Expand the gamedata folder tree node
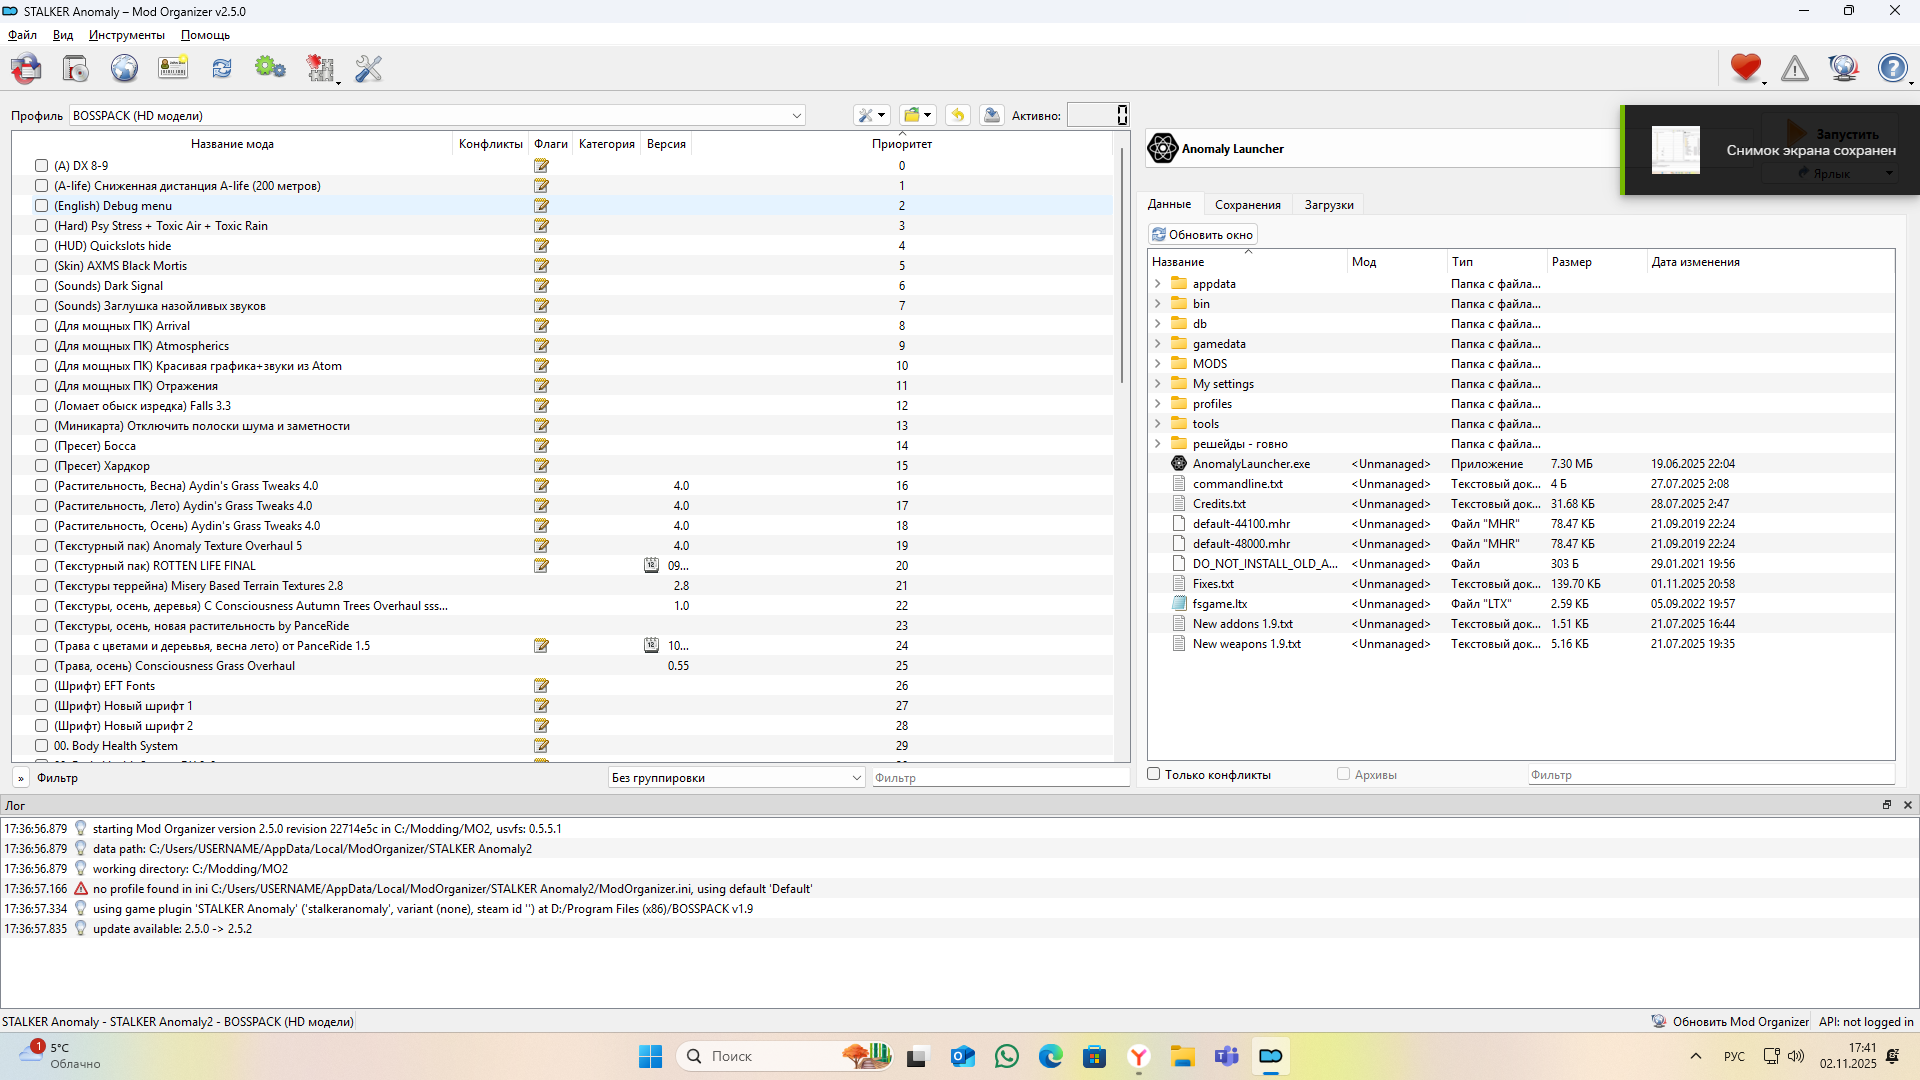 pyautogui.click(x=1158, y=344)
